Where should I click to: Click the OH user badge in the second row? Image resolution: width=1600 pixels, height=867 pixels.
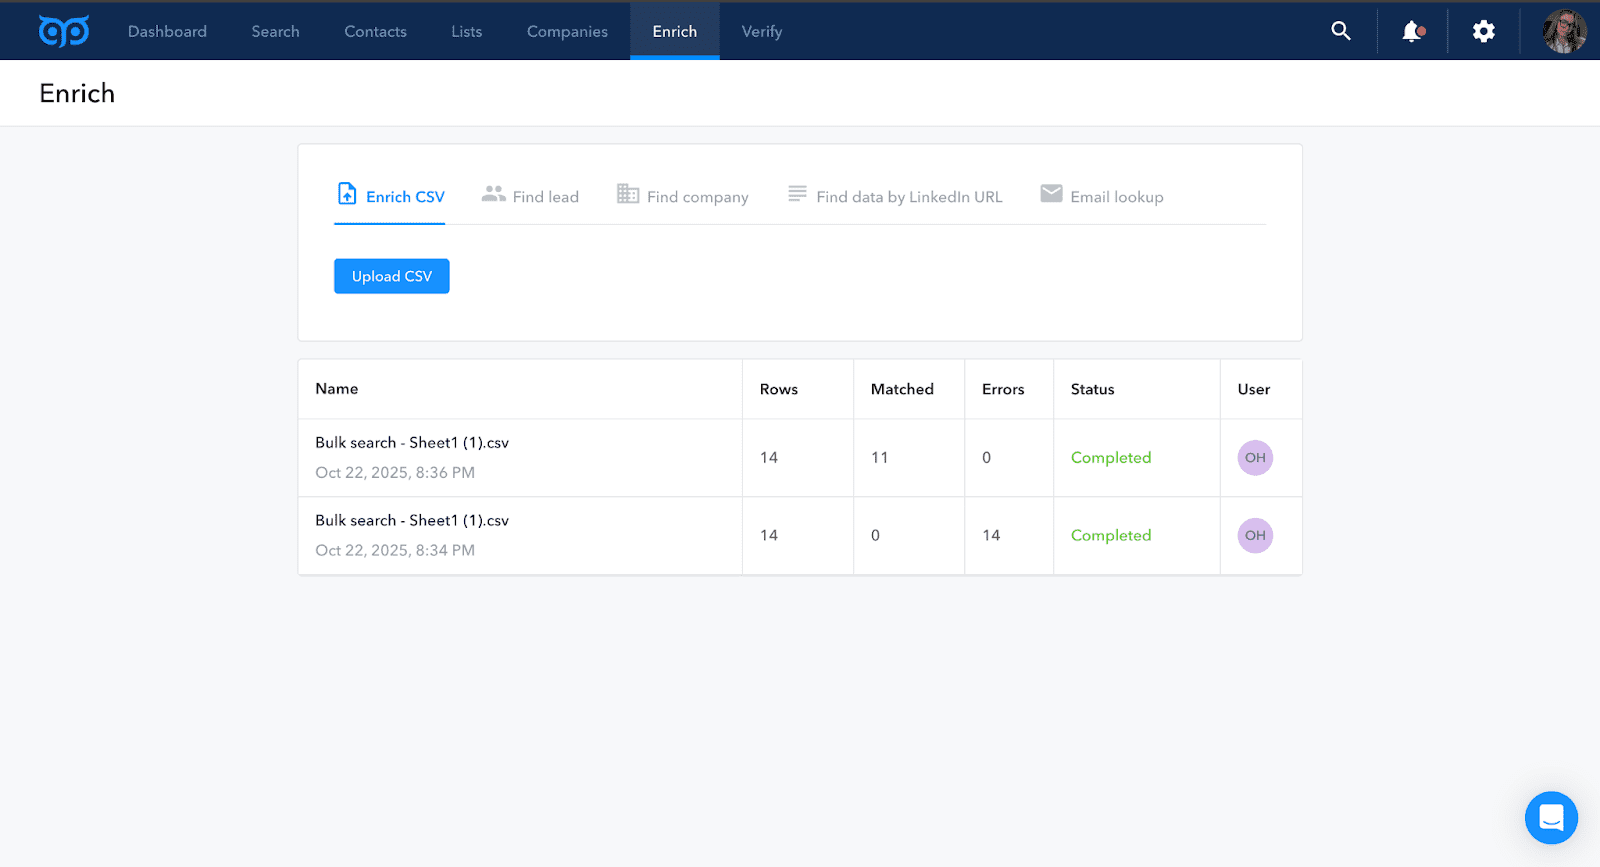point(1255,536)
